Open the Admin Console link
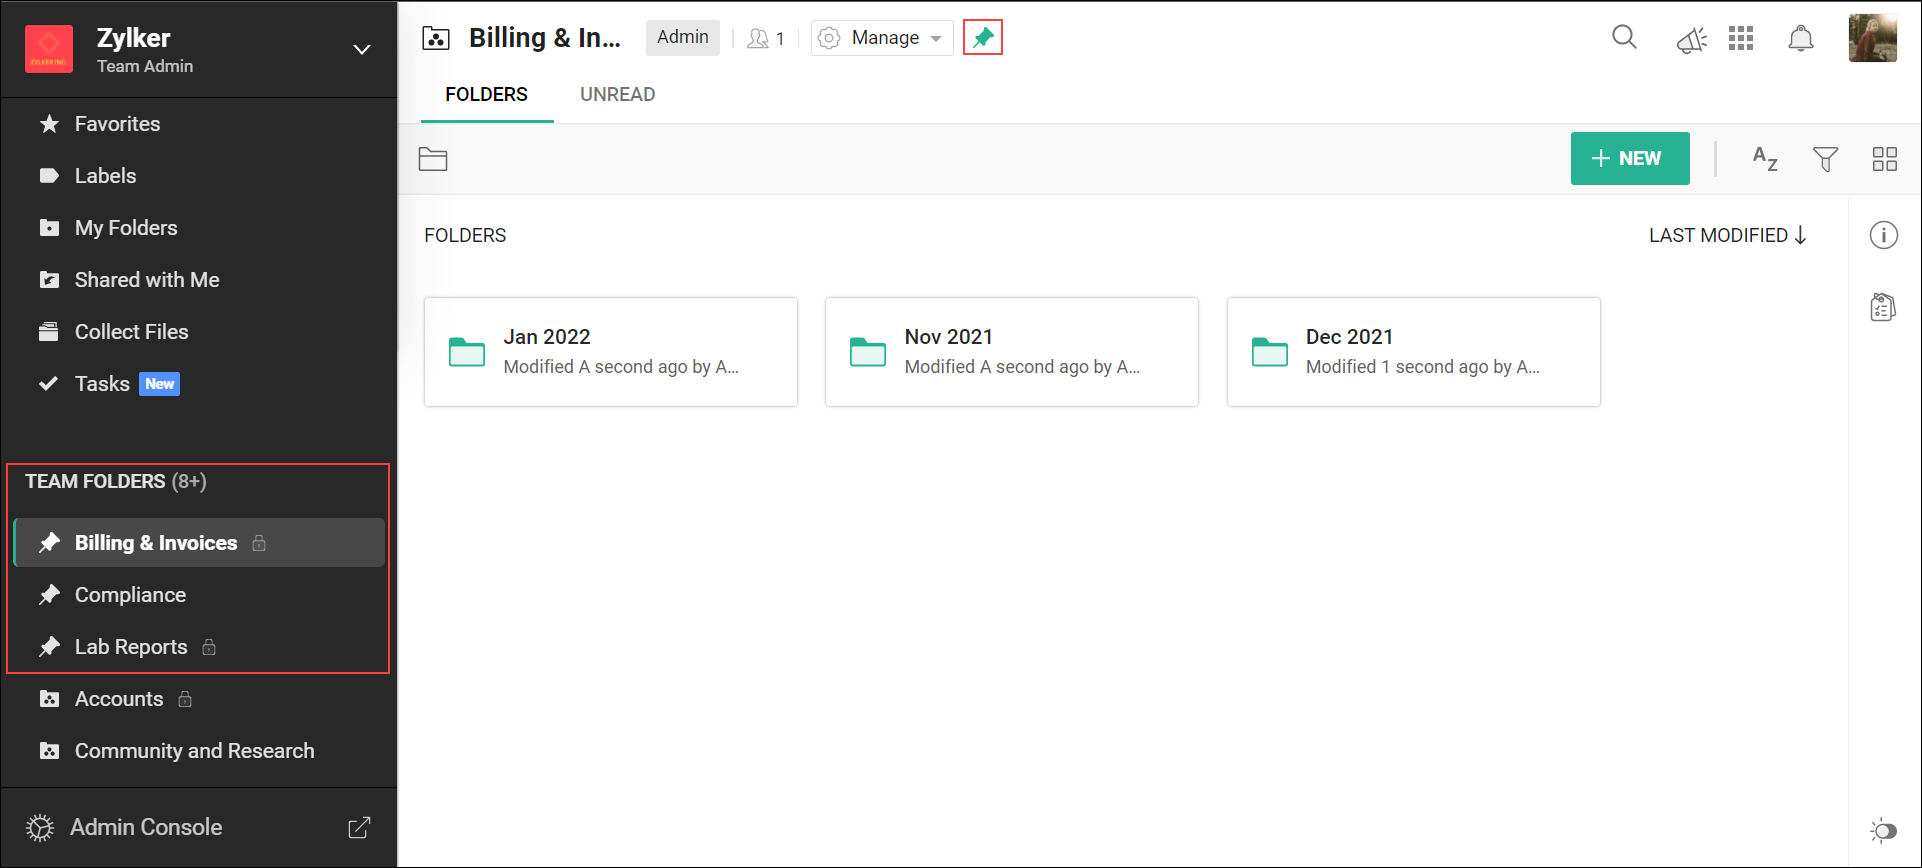1922x868 pixels. click(x=146, y=827)
